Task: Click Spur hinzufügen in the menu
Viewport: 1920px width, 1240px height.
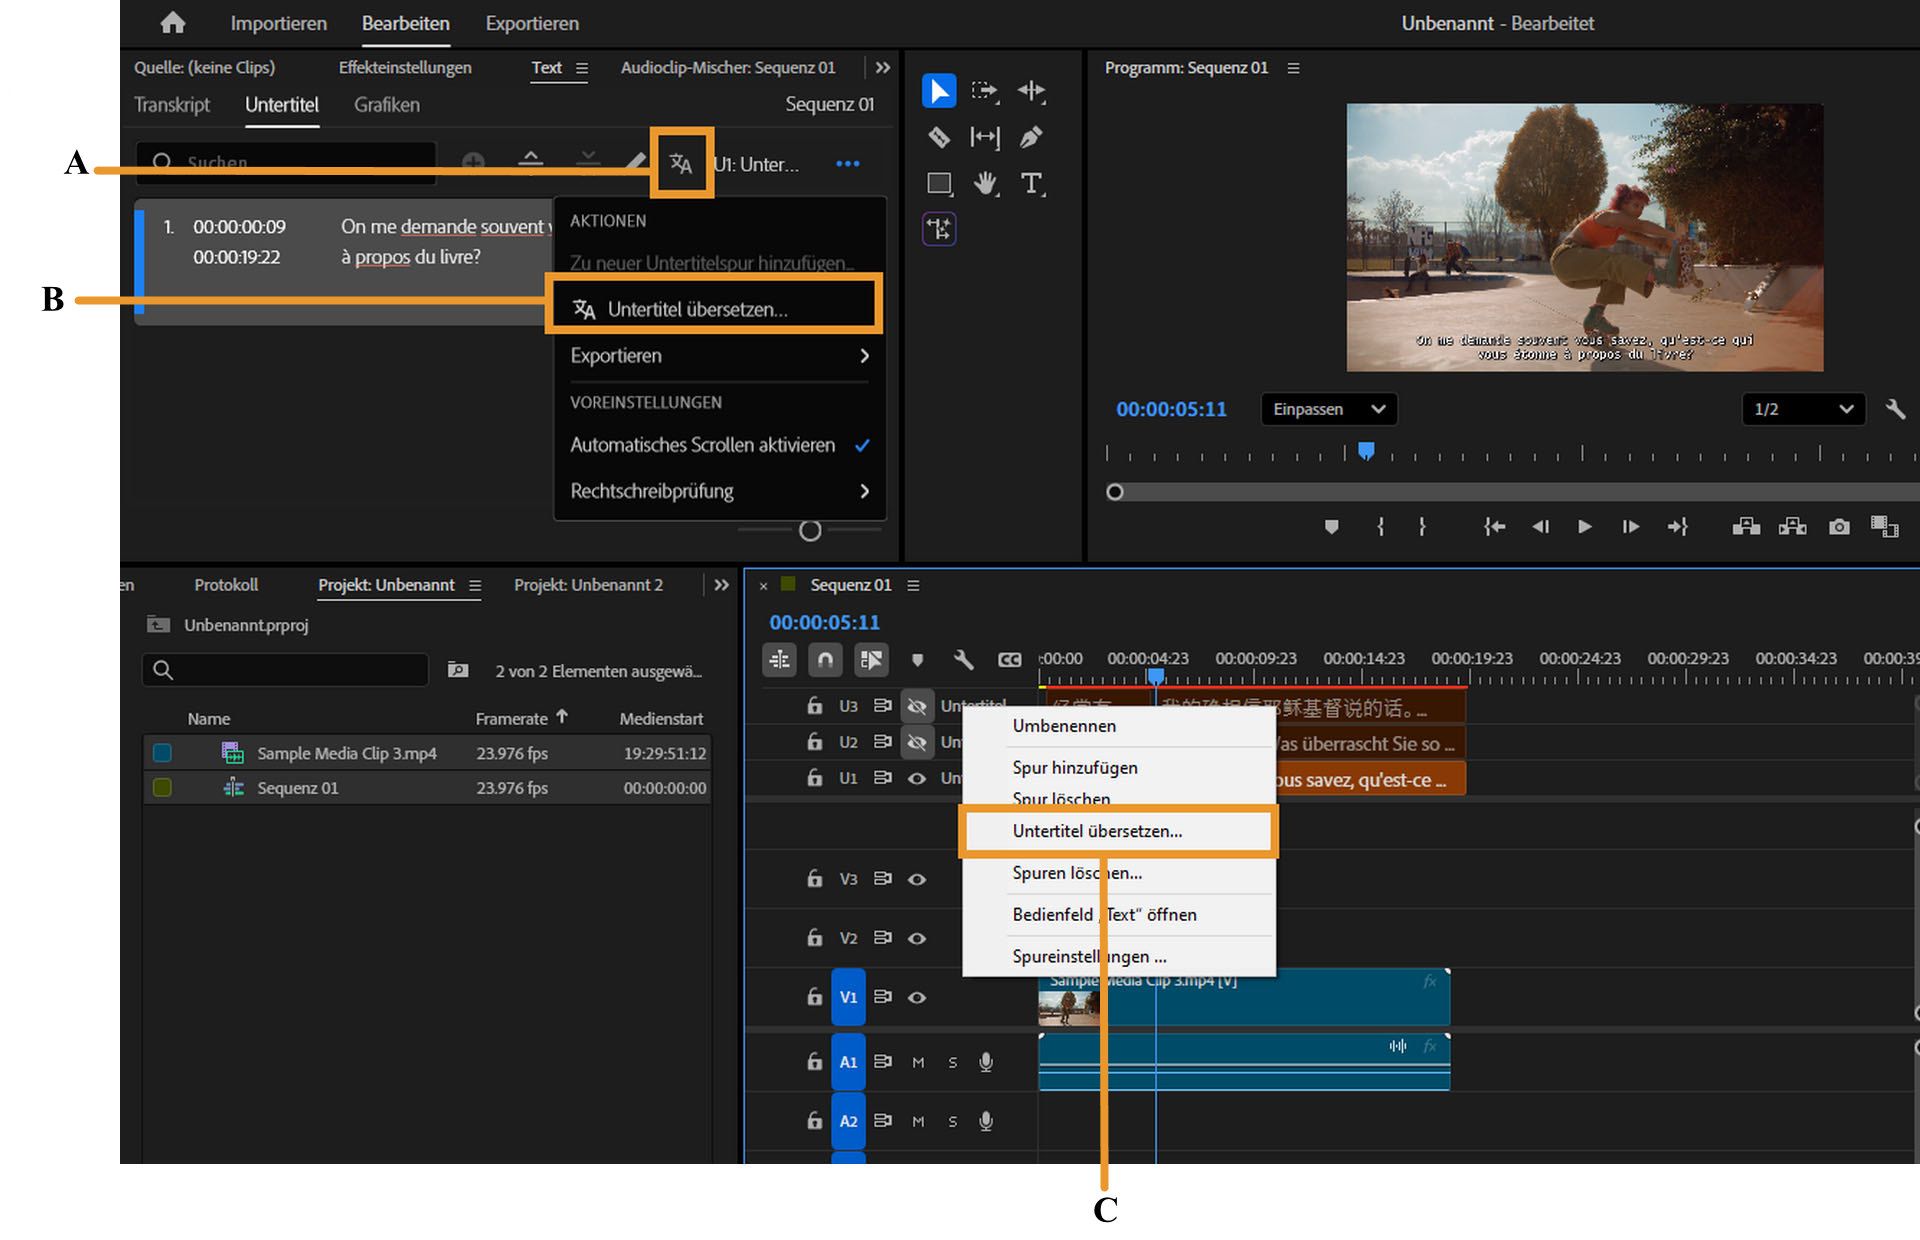Action: 1074,767
